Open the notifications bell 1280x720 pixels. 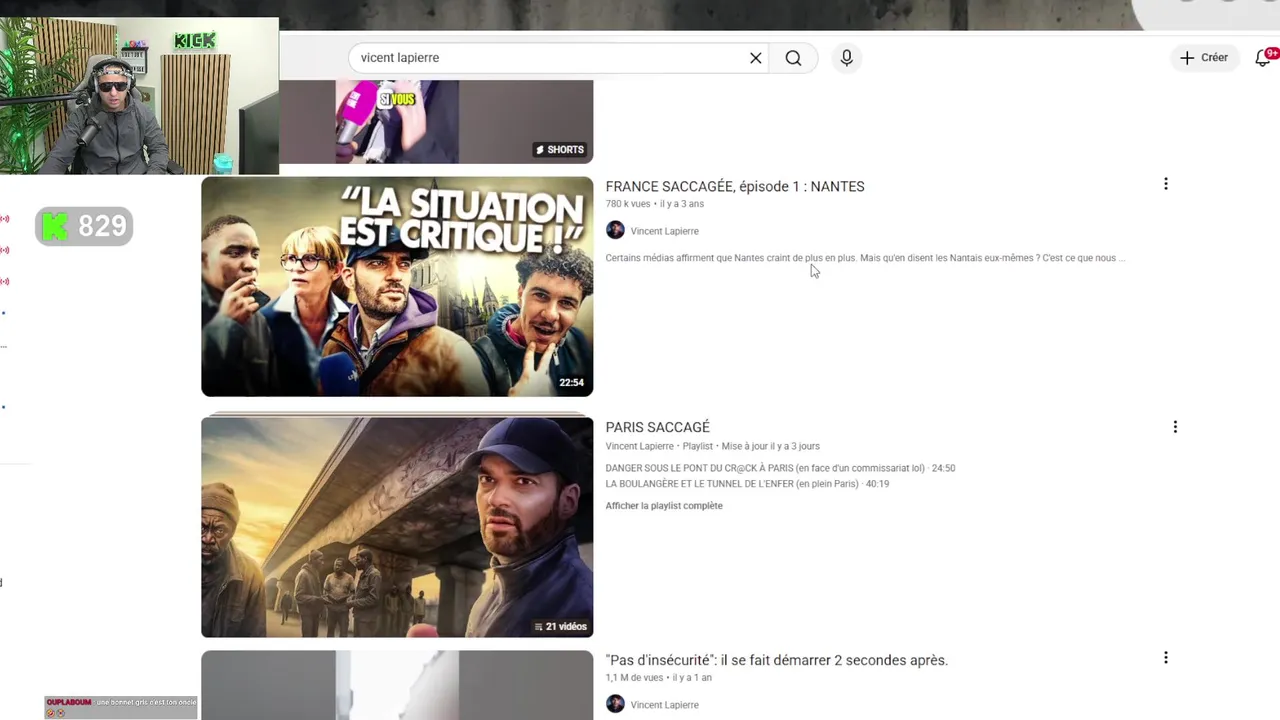click(1263, 58)
